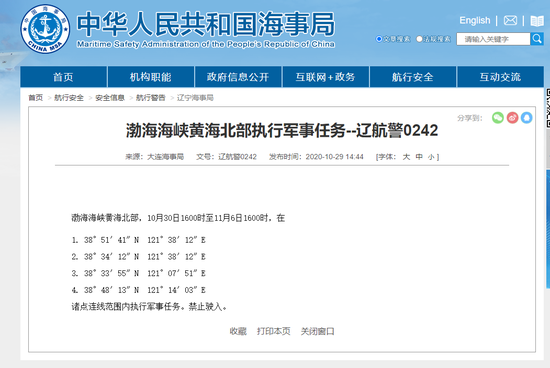Set the font size to 小
This screenshot has width=550, height=368.
[x=431, y=157]
